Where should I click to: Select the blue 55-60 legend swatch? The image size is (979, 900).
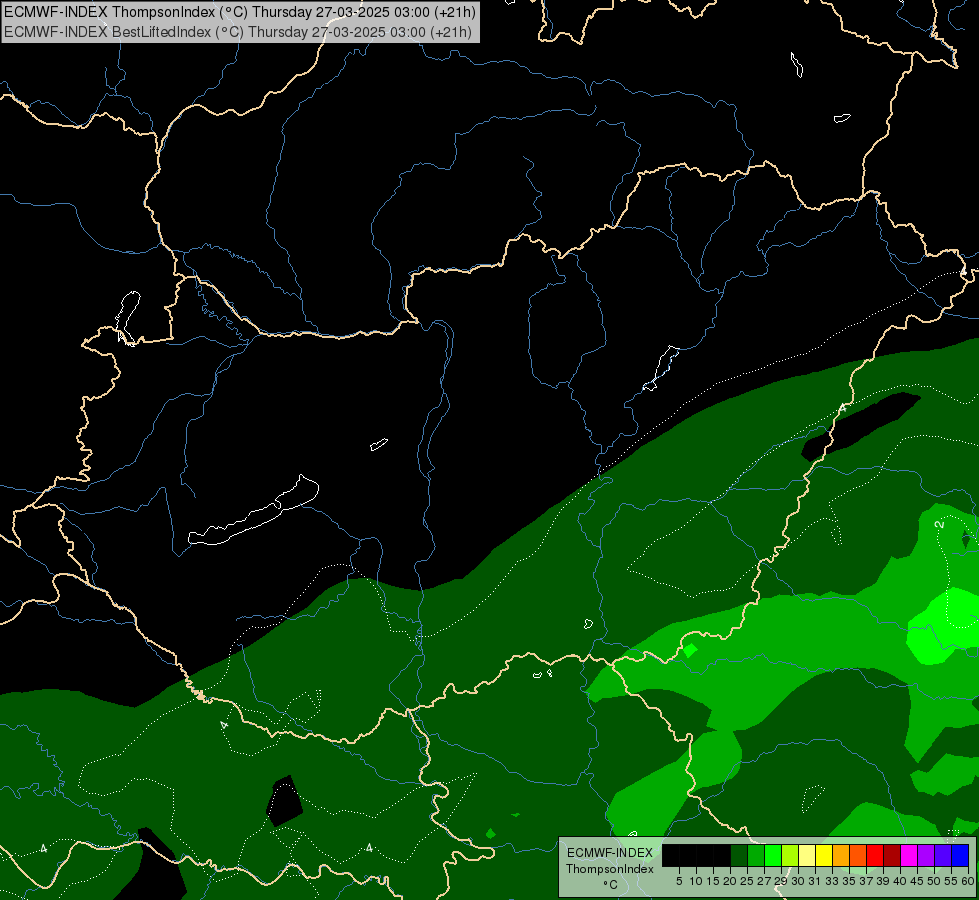(960, 855)
